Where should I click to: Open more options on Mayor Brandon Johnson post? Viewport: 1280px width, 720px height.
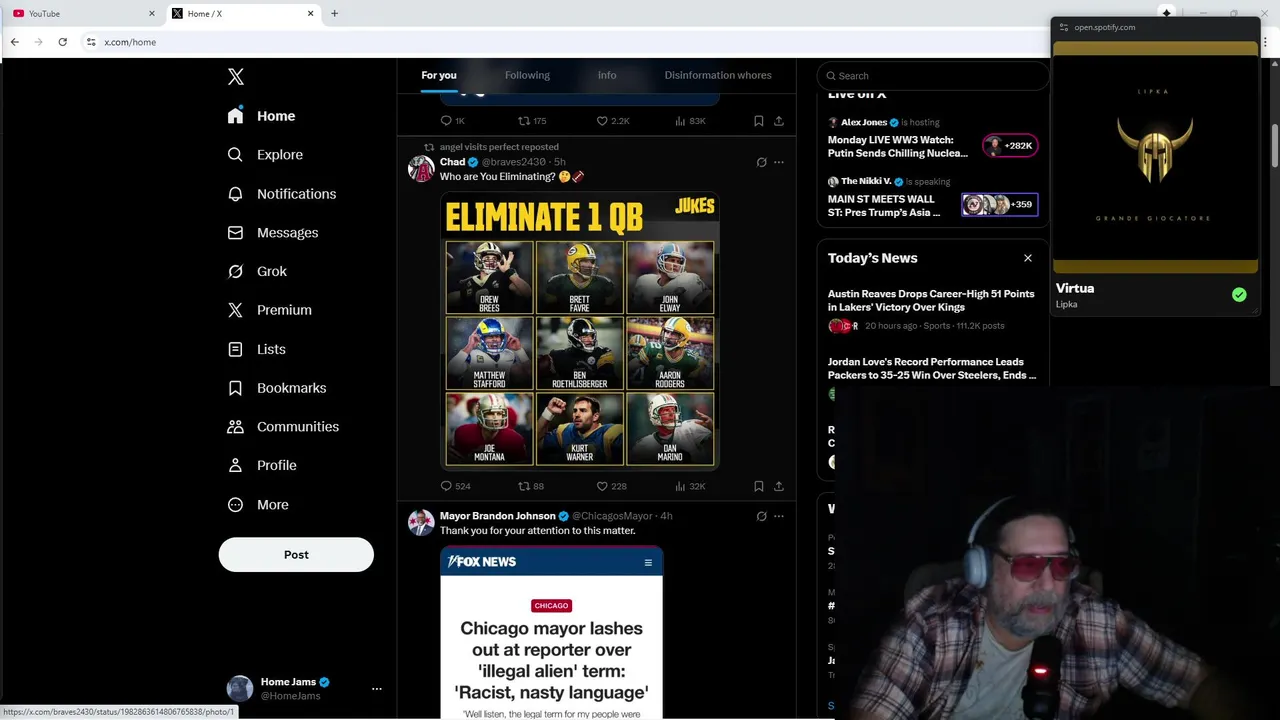779,516
